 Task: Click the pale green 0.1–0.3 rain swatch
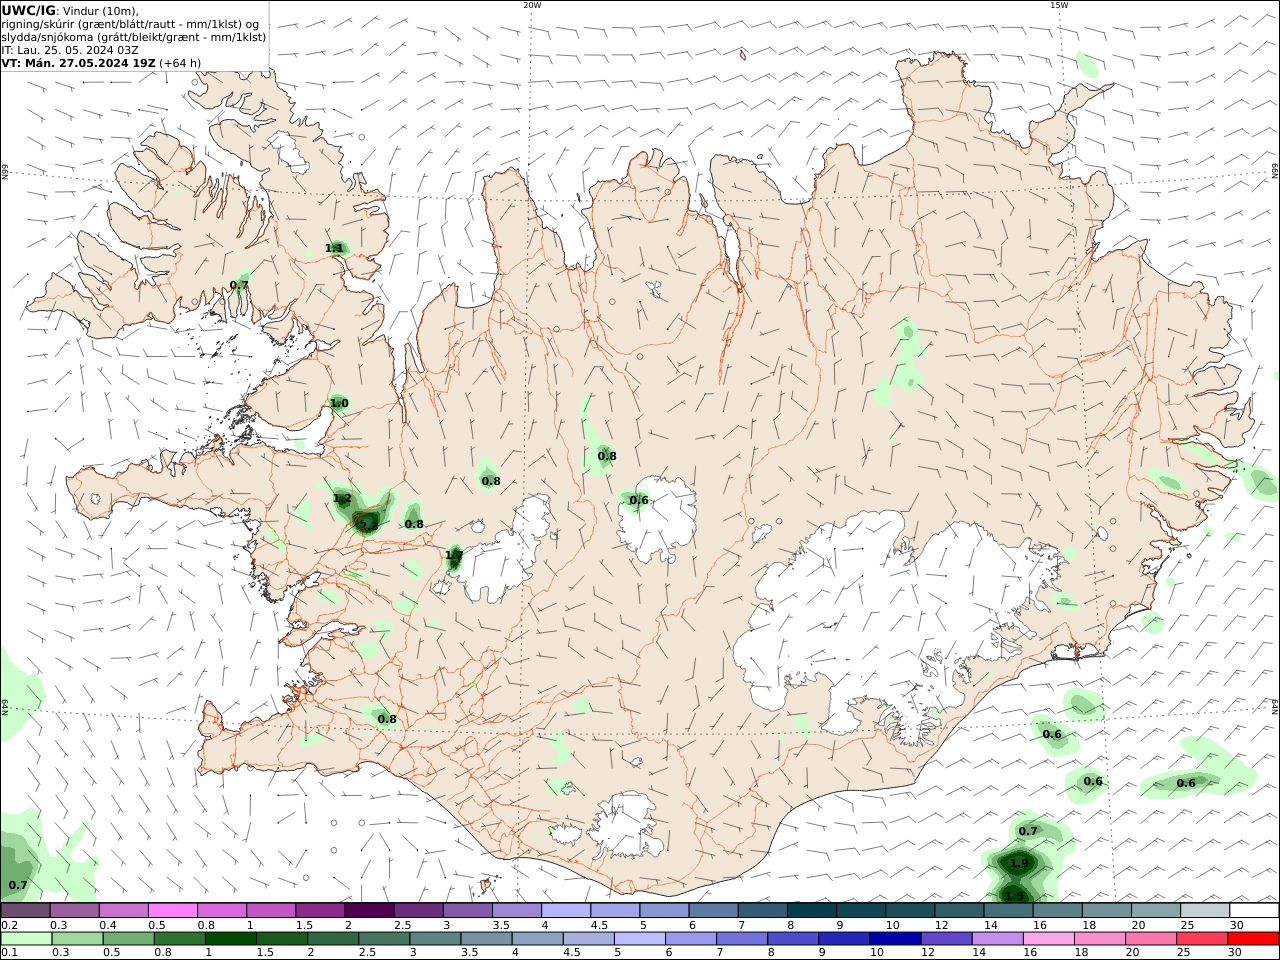click(x=26, y=939)
